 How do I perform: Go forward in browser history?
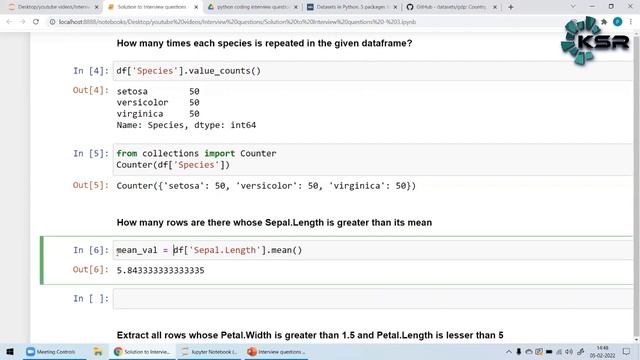22,22
